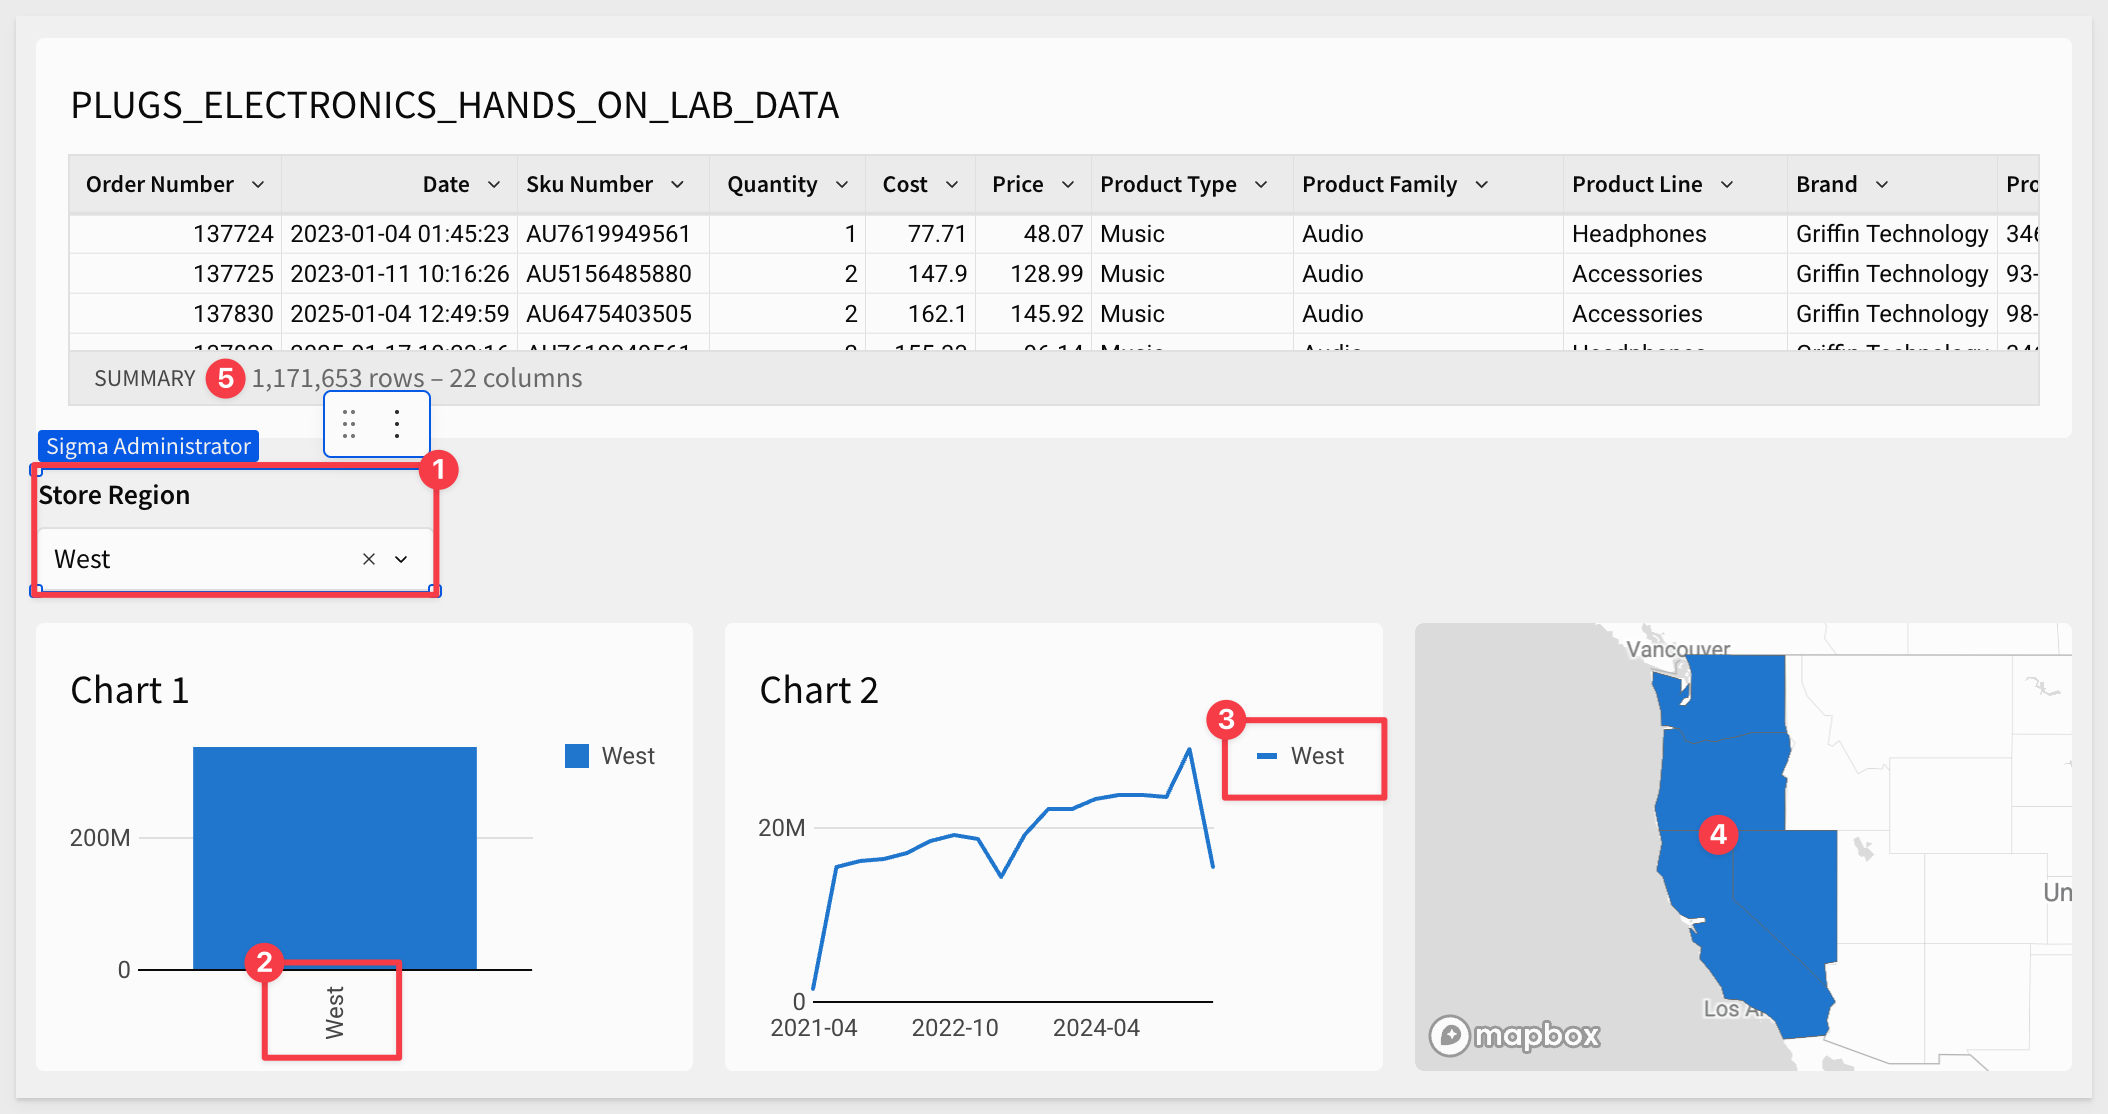Click the West legend entry in Chart 2

(x=1301, y=756)
